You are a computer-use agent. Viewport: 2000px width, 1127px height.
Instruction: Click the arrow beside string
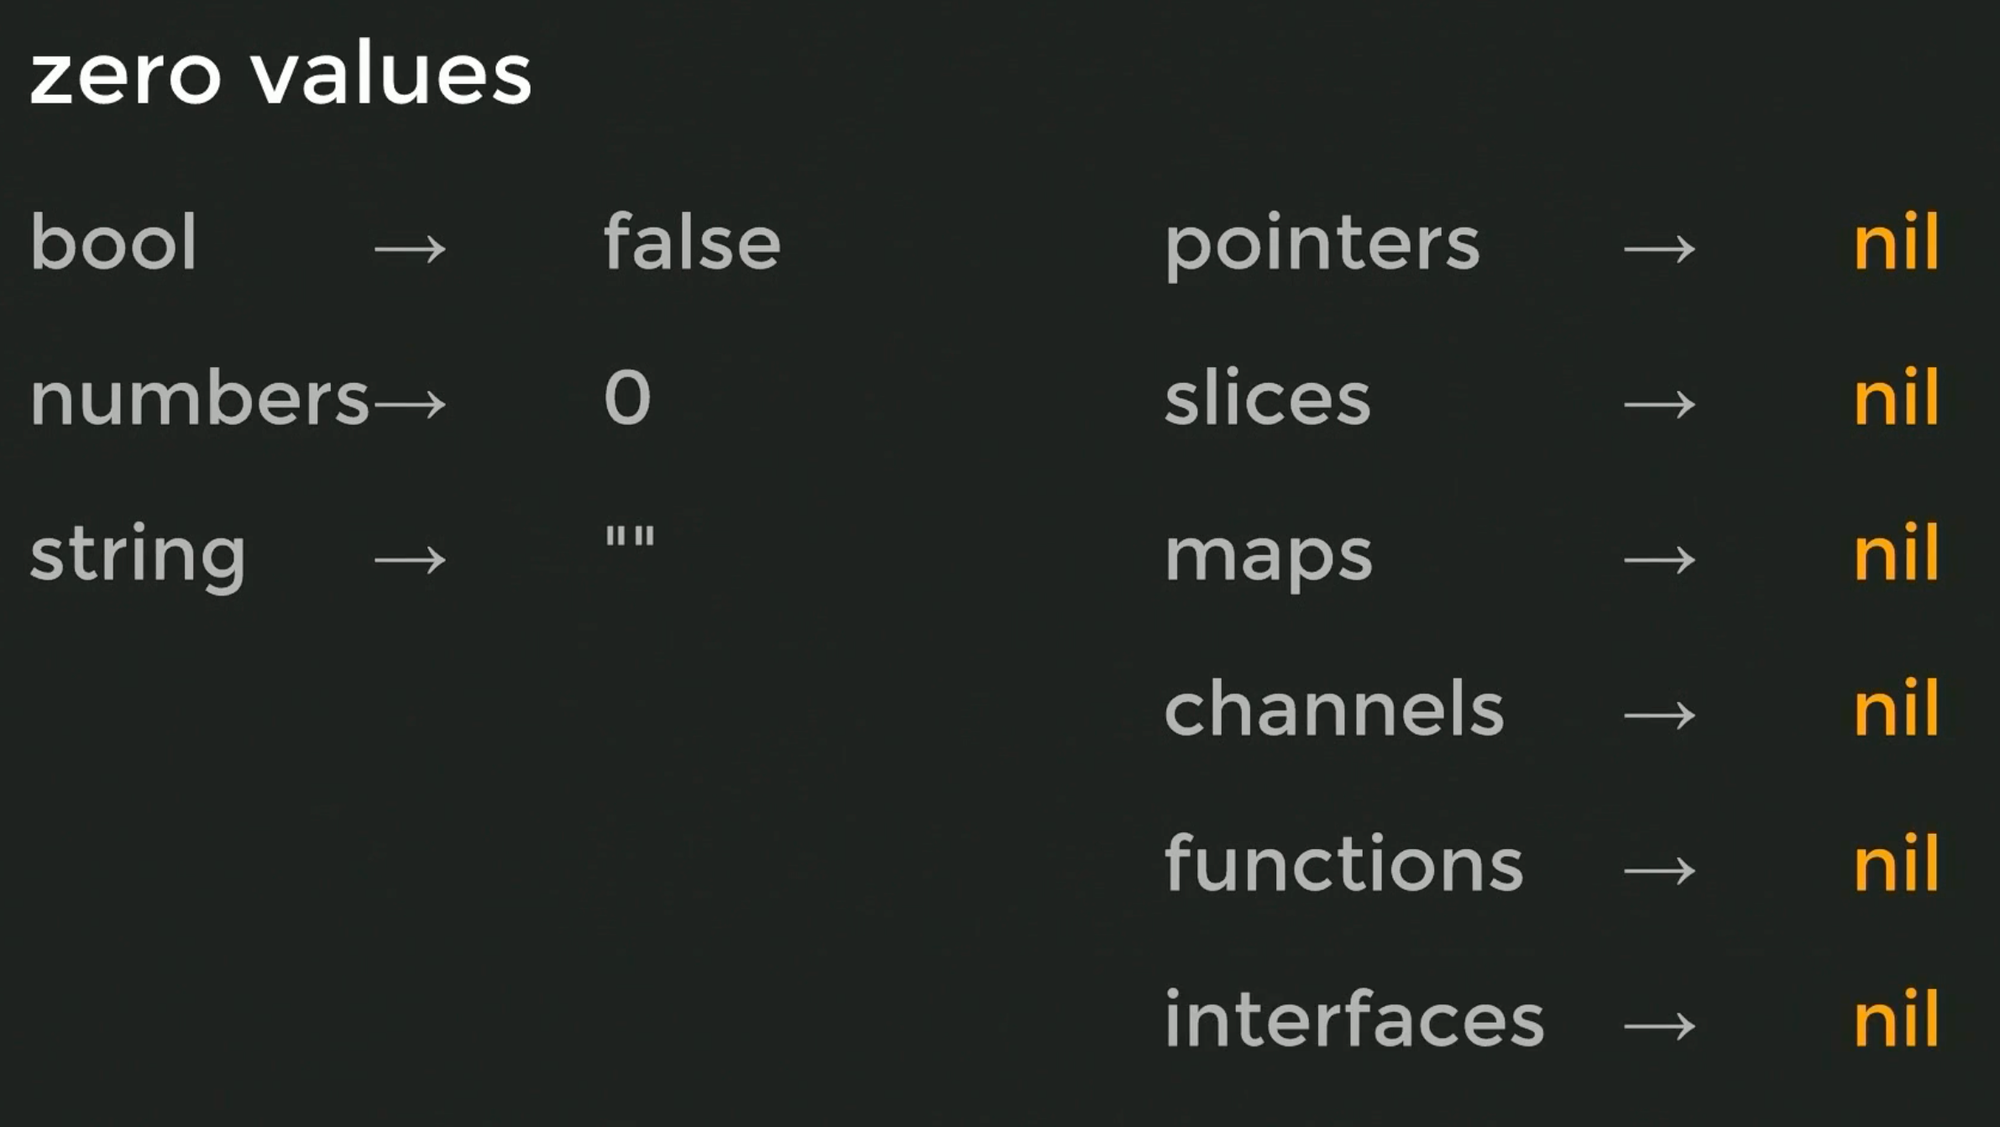click(410, 559)
